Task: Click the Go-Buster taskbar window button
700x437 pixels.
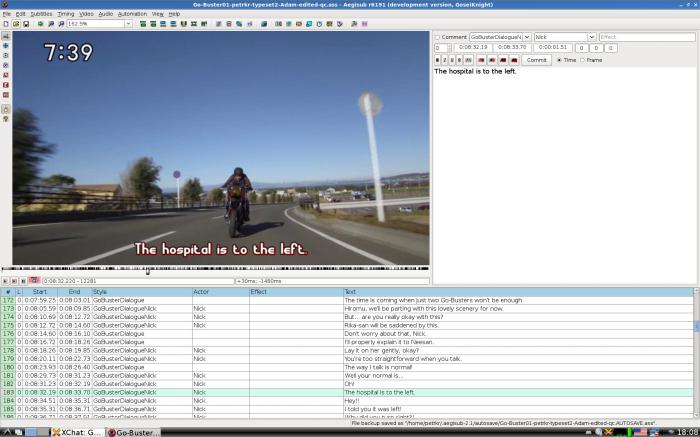Action: pos(133,432)
